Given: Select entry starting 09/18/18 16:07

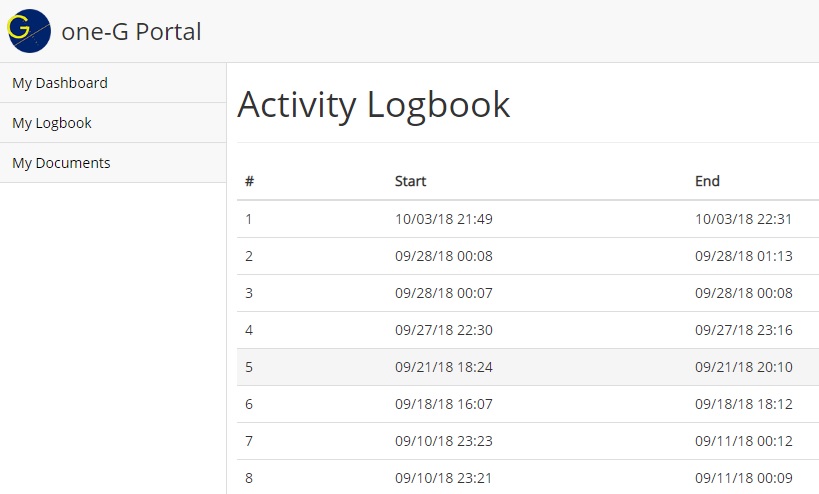Looking at the screenshot, I should [x=444, y=404].
